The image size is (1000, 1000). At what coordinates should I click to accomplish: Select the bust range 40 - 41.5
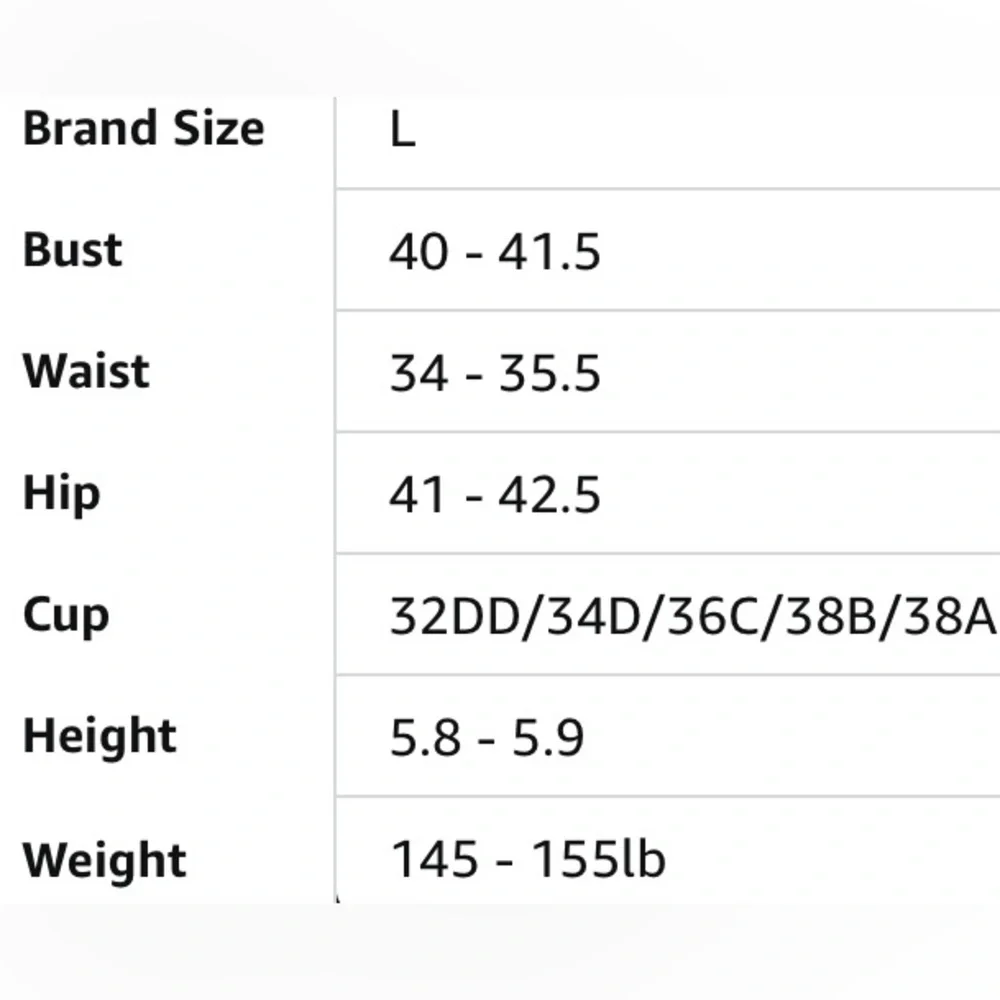tap(495, 251)
